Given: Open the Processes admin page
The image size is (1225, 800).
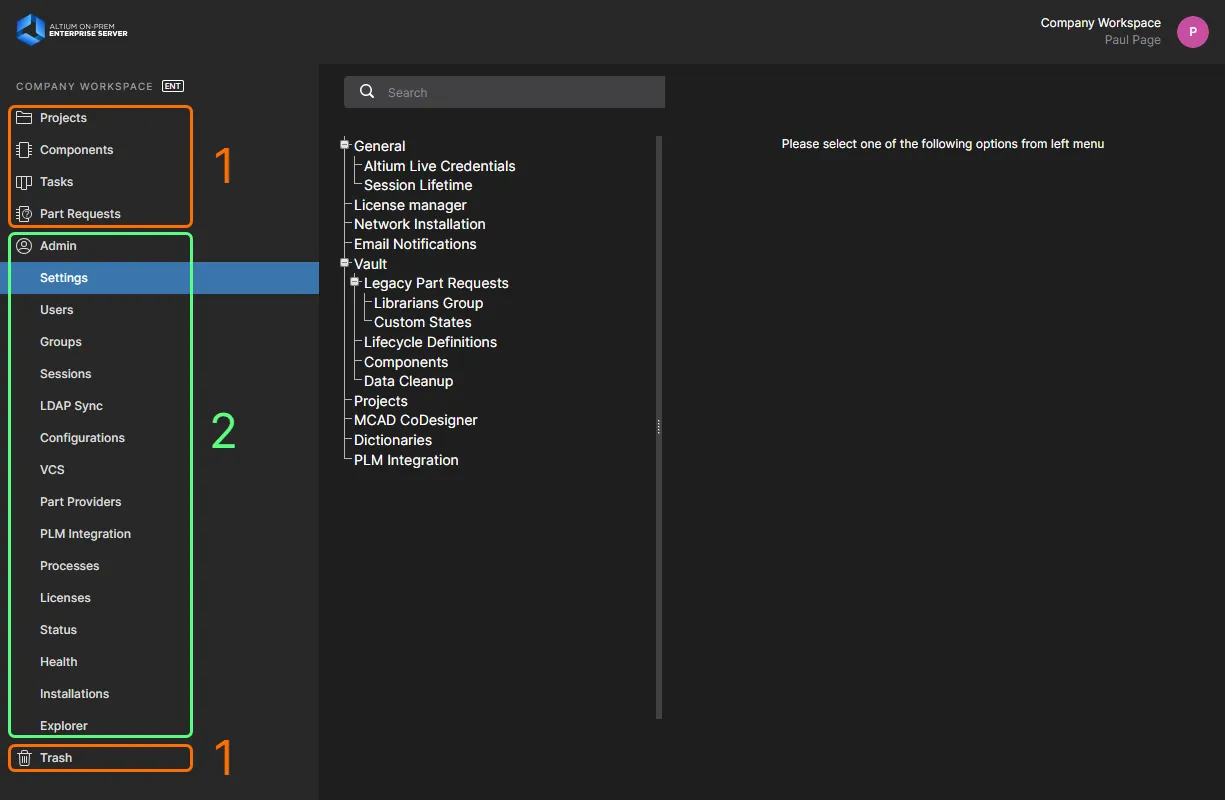Looking at the screenshot, I should coord(160,566).
